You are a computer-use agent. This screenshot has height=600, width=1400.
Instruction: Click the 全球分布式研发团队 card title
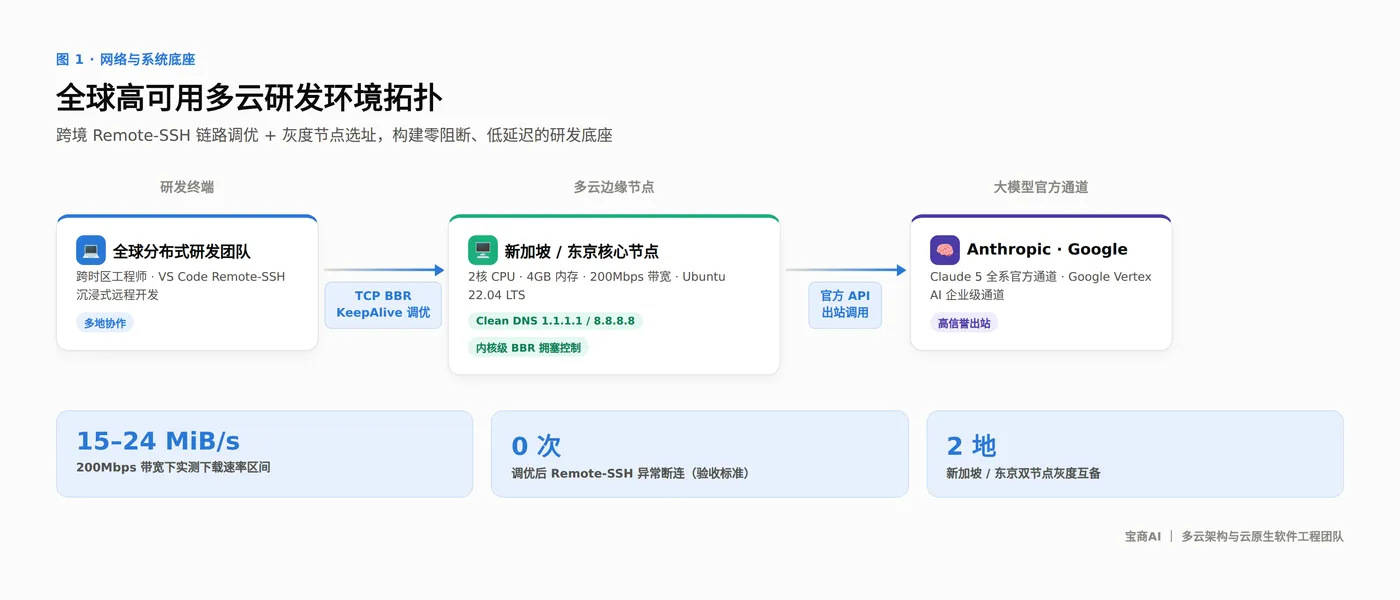click(181, 251)
